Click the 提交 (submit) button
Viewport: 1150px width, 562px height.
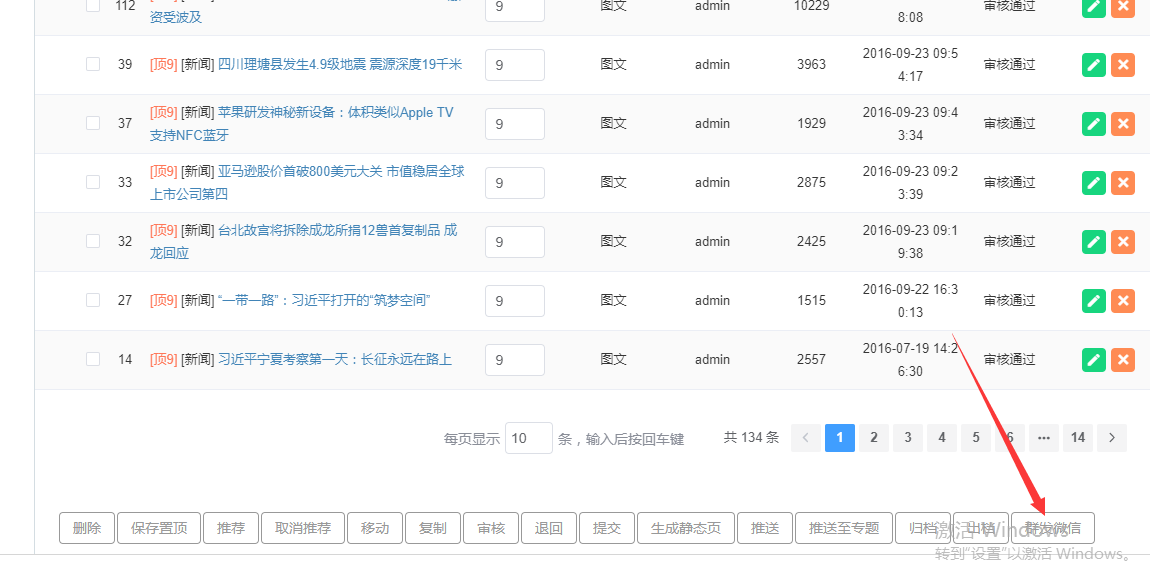coord(607,528)
